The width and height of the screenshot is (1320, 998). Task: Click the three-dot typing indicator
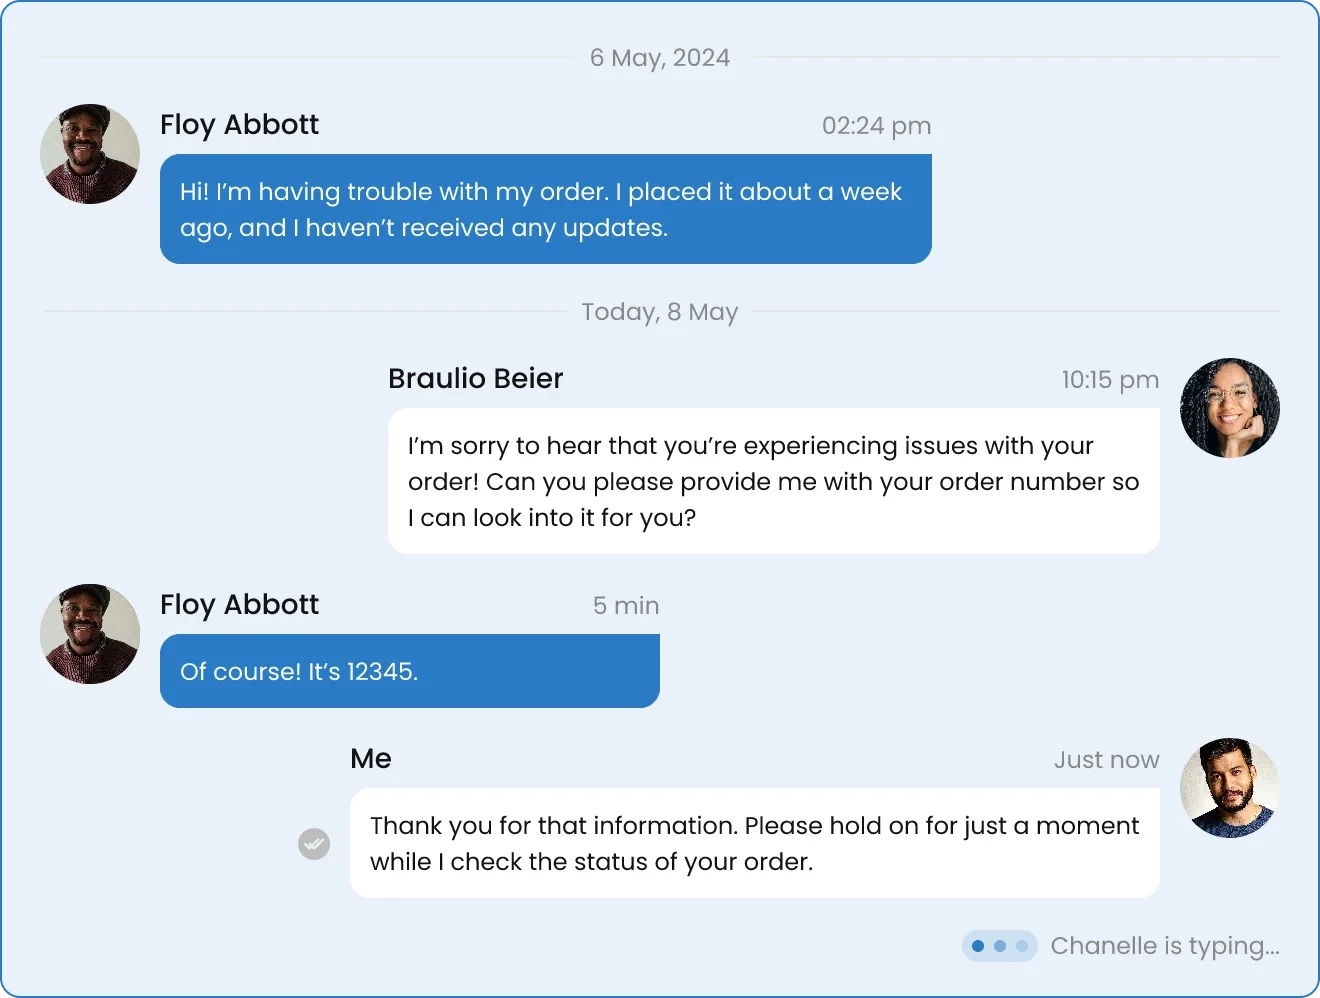point(999,946)
